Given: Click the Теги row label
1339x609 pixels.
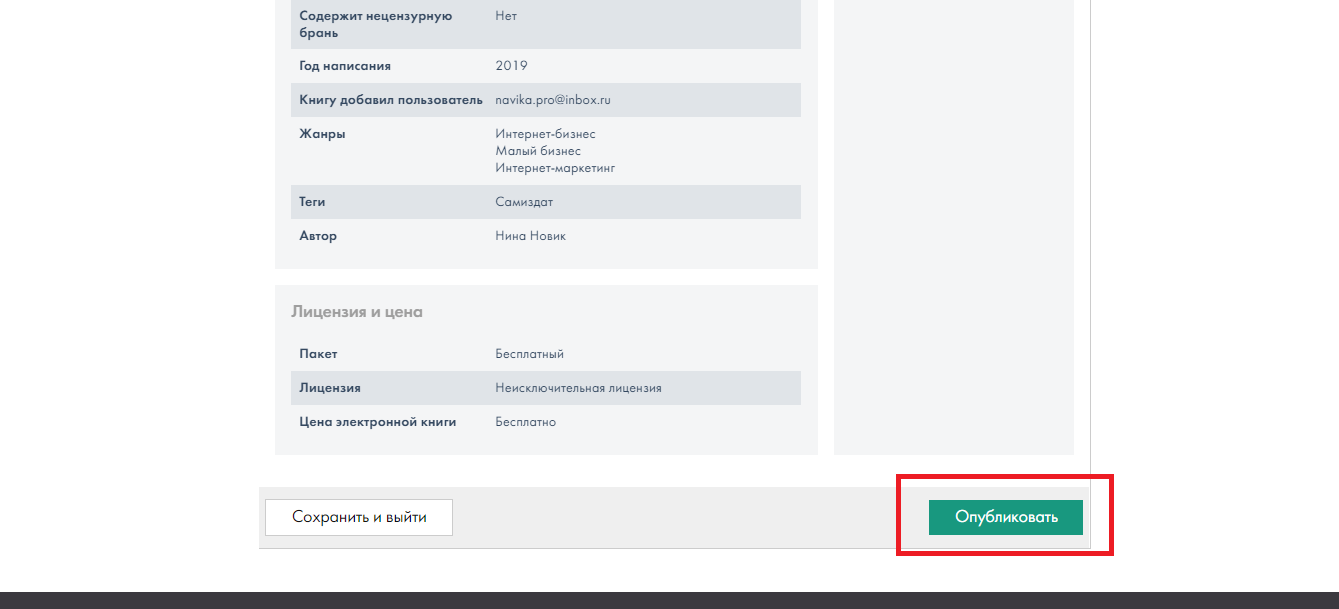Looking at the screenshot, I should 312,202.
